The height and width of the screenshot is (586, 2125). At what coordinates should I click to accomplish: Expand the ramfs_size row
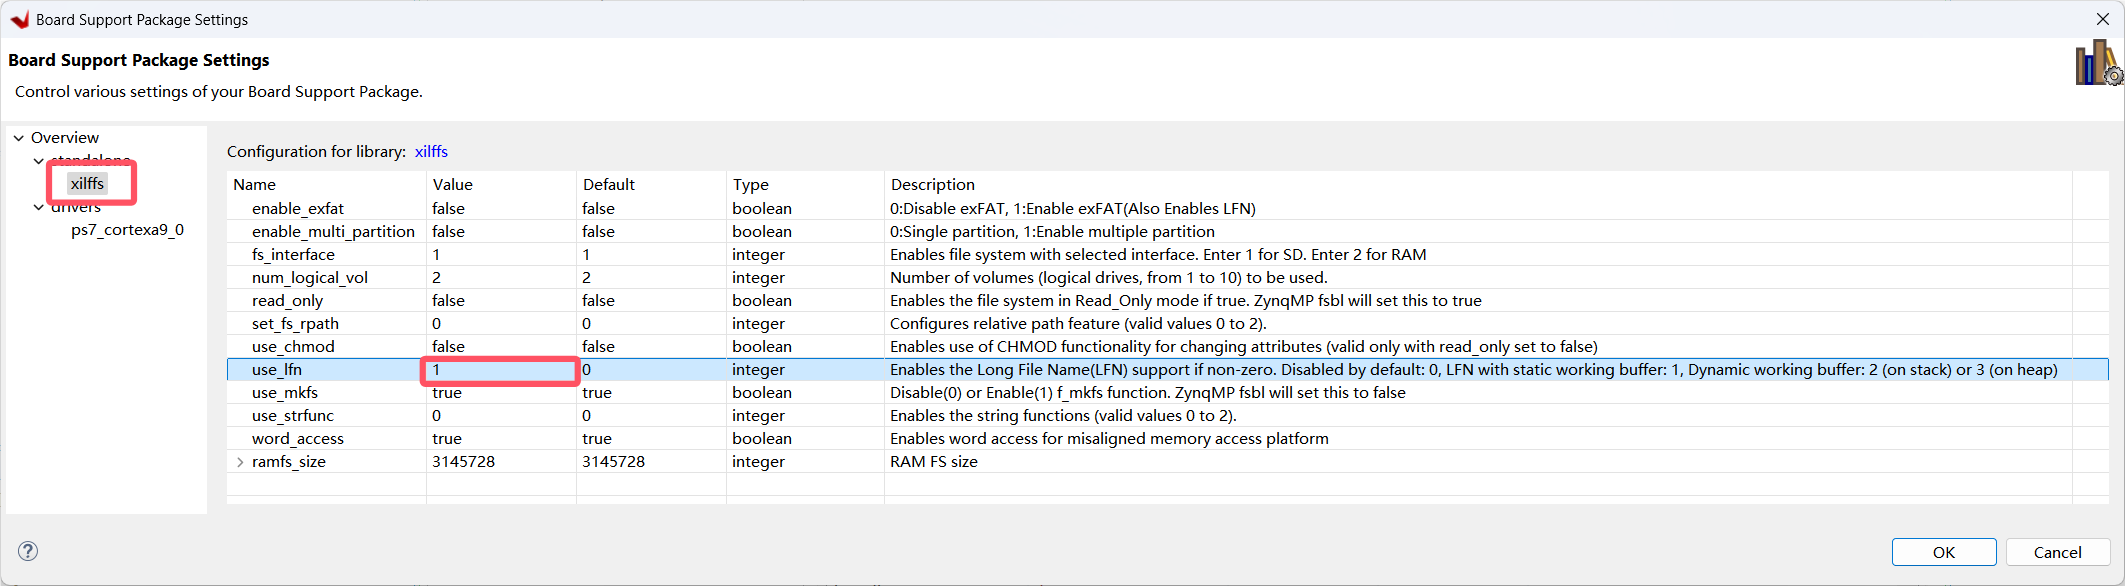(x=240, y=462)
